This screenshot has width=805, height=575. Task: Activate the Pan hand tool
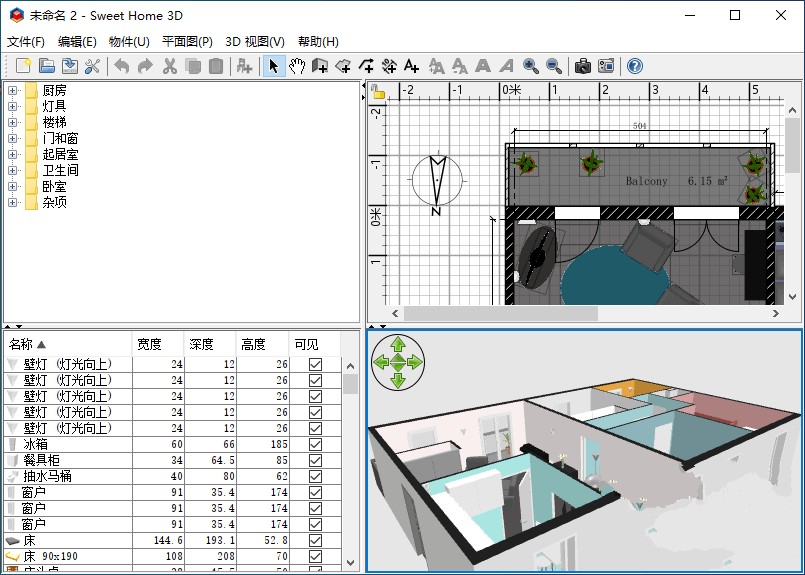pos(297,66)
